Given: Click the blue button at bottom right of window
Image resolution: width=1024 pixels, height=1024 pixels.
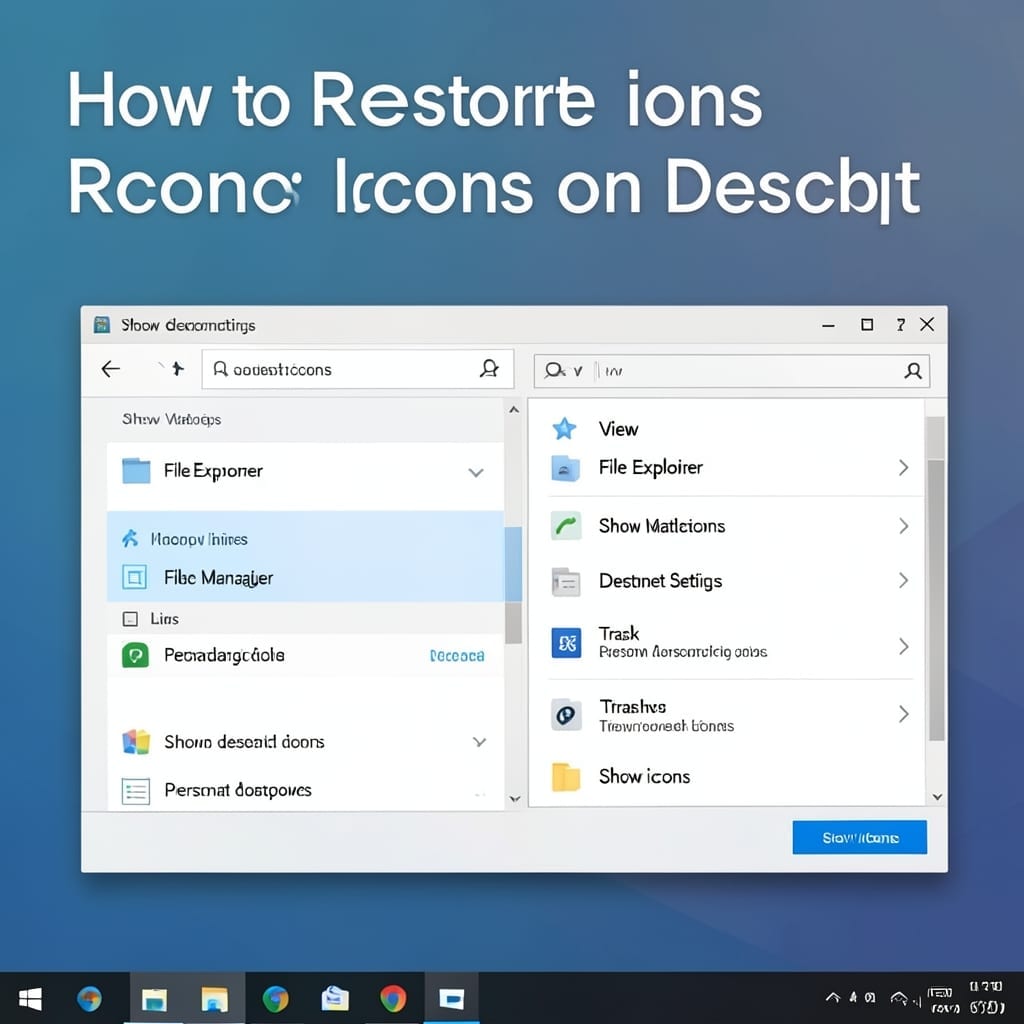Looking at the screenshot, I should coord(859,837).
